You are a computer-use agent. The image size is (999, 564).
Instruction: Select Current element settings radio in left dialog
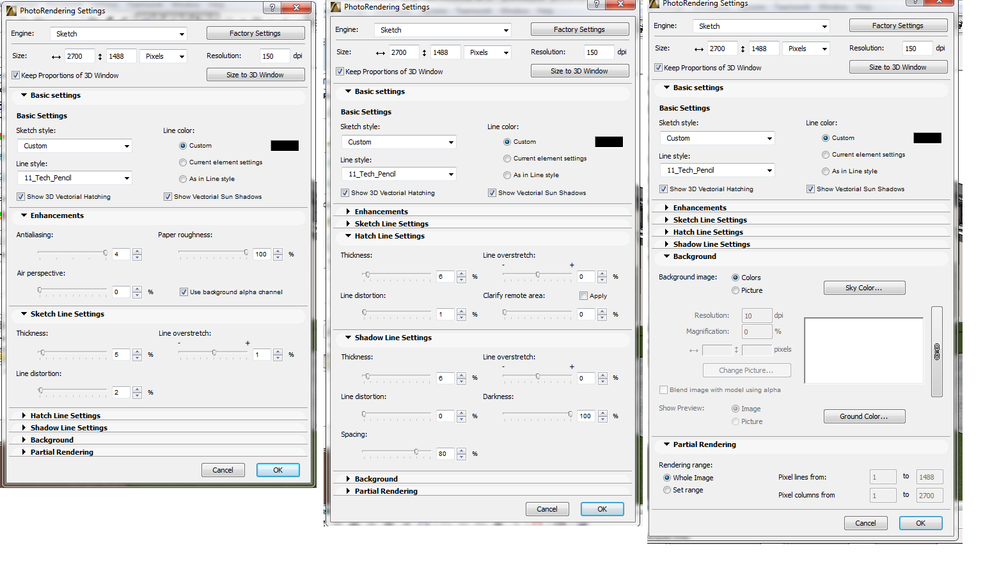(x=183, y=162)
